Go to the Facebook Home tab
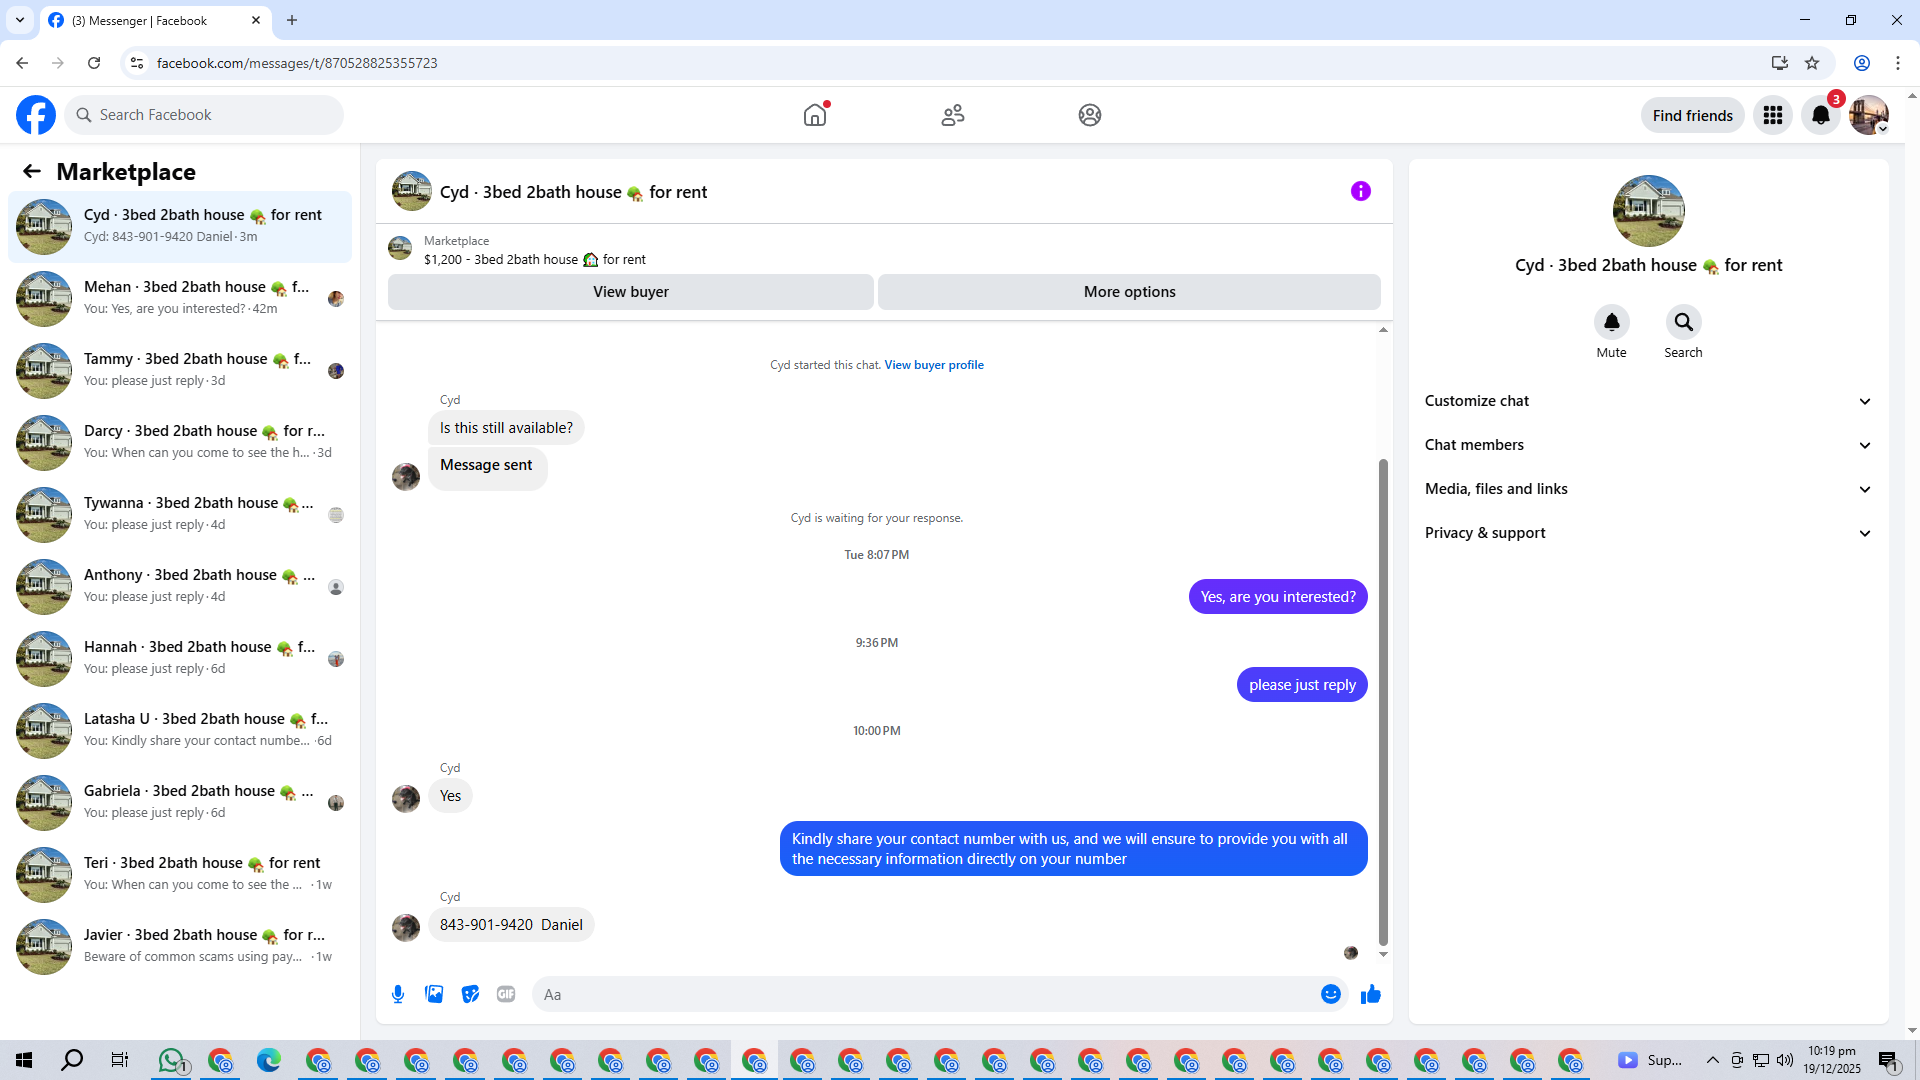 click(815, 115)
